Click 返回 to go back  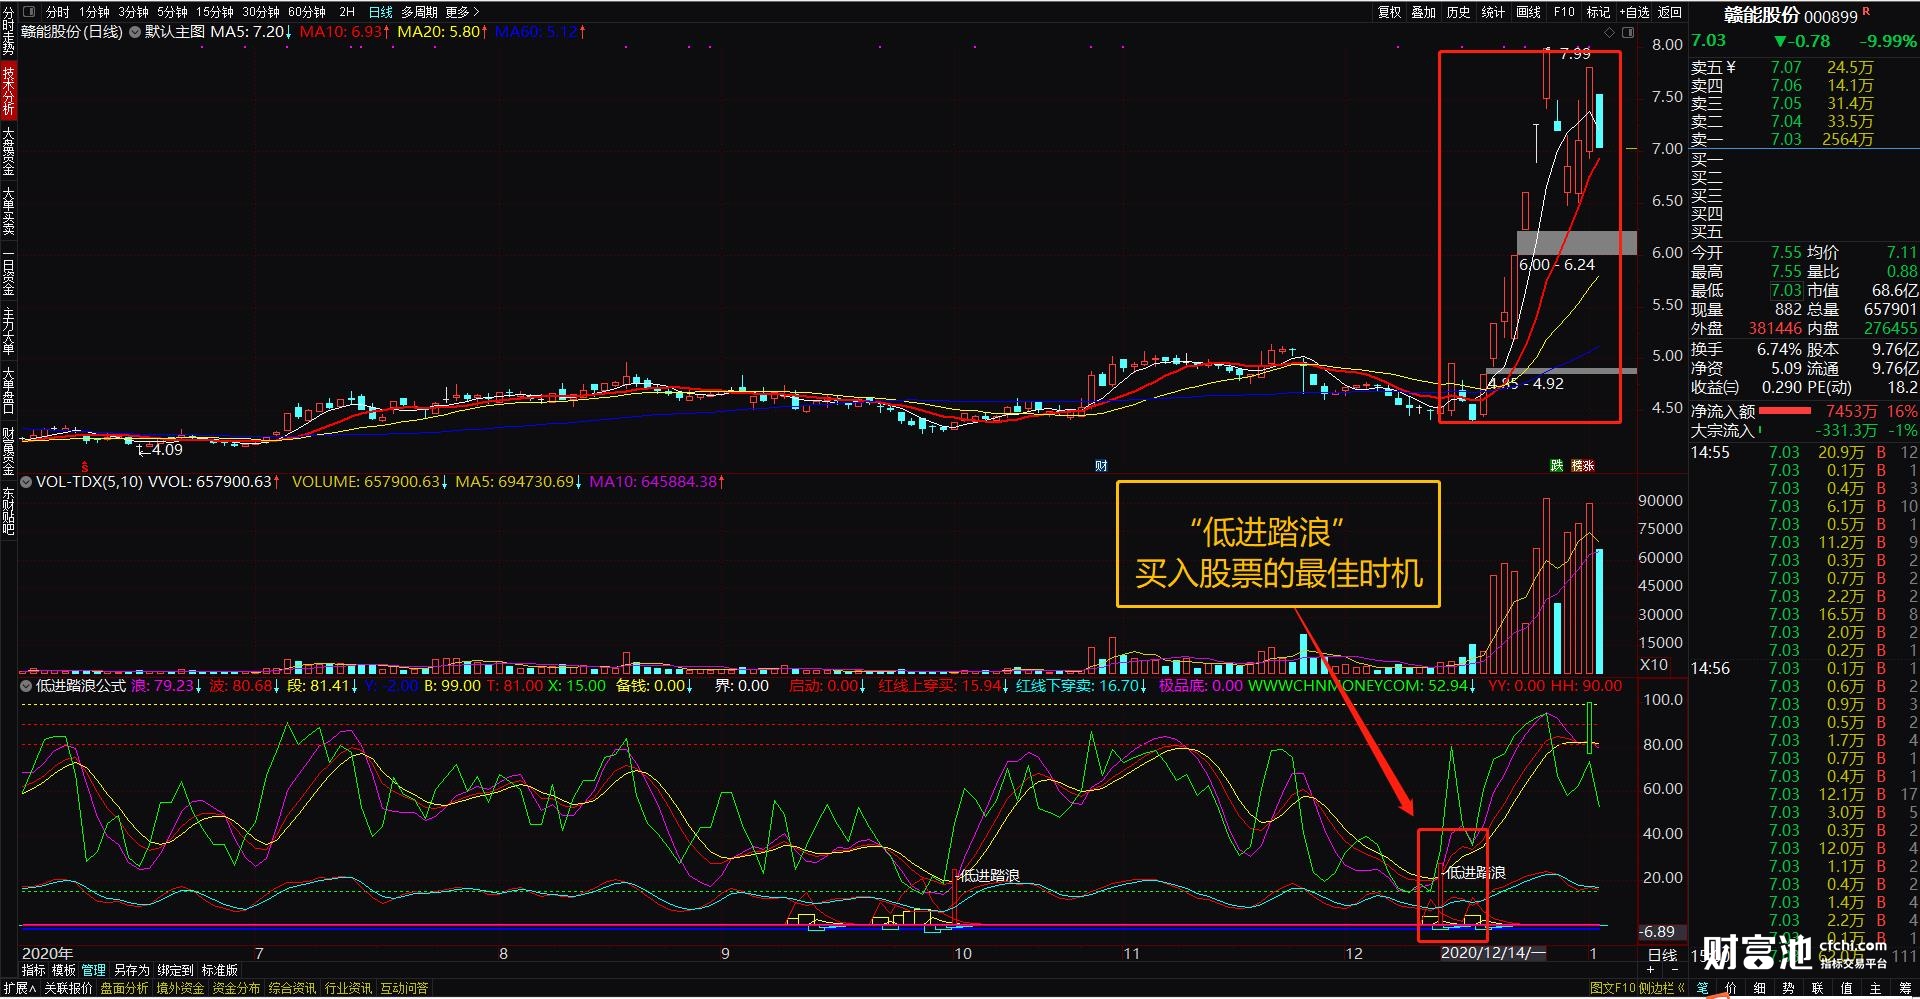tap(1670, 12)
